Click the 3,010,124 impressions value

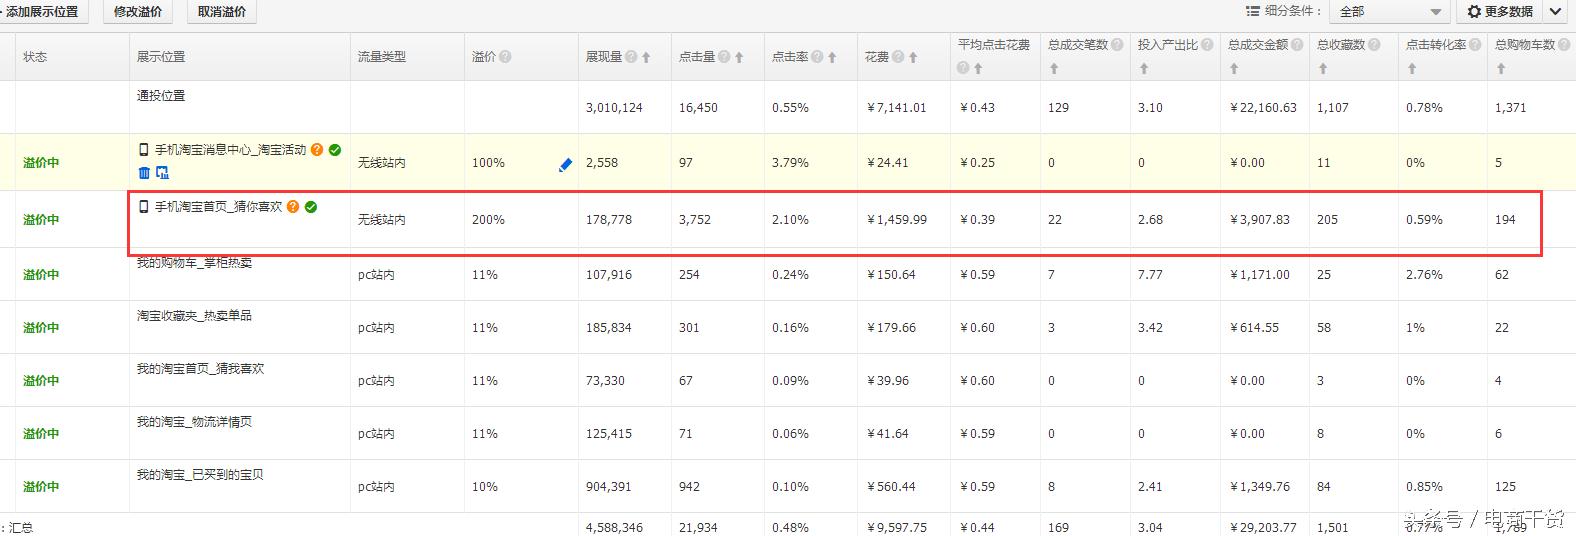[x=614, y=108]
